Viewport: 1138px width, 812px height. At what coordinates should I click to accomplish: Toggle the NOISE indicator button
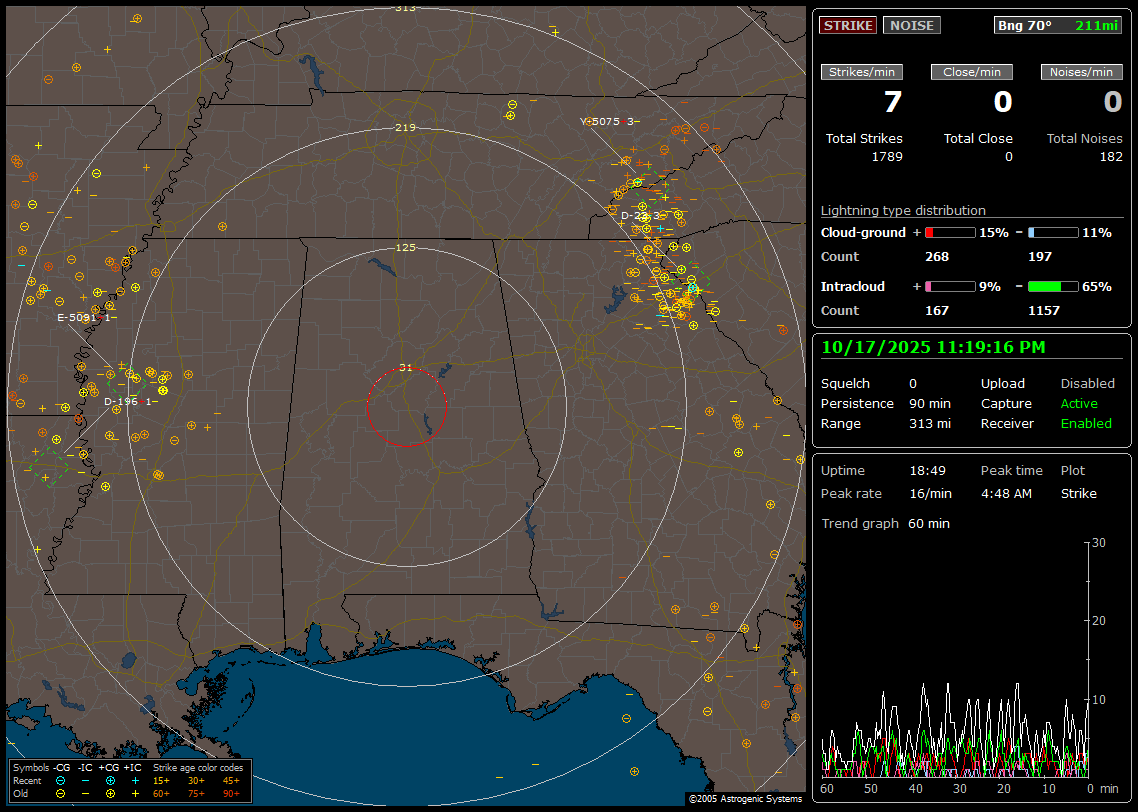(x=911, y=25)
